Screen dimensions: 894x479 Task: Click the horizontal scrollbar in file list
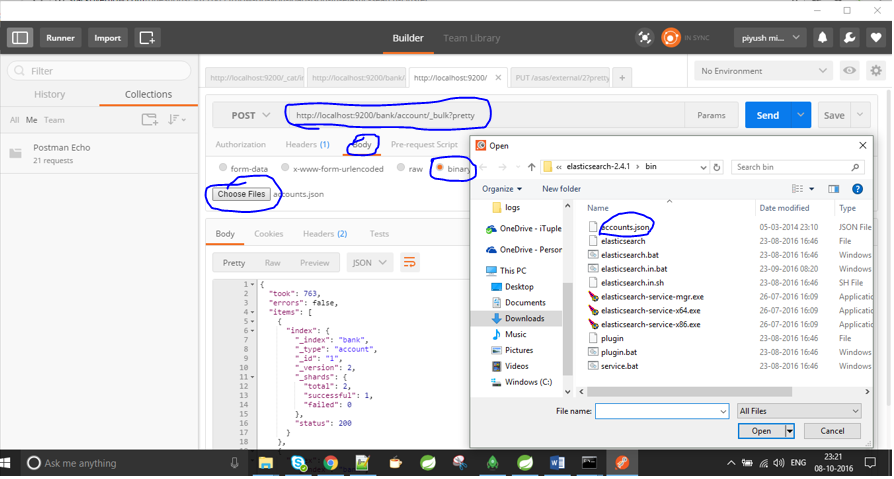pyautogui.click(x=689, y=392)
